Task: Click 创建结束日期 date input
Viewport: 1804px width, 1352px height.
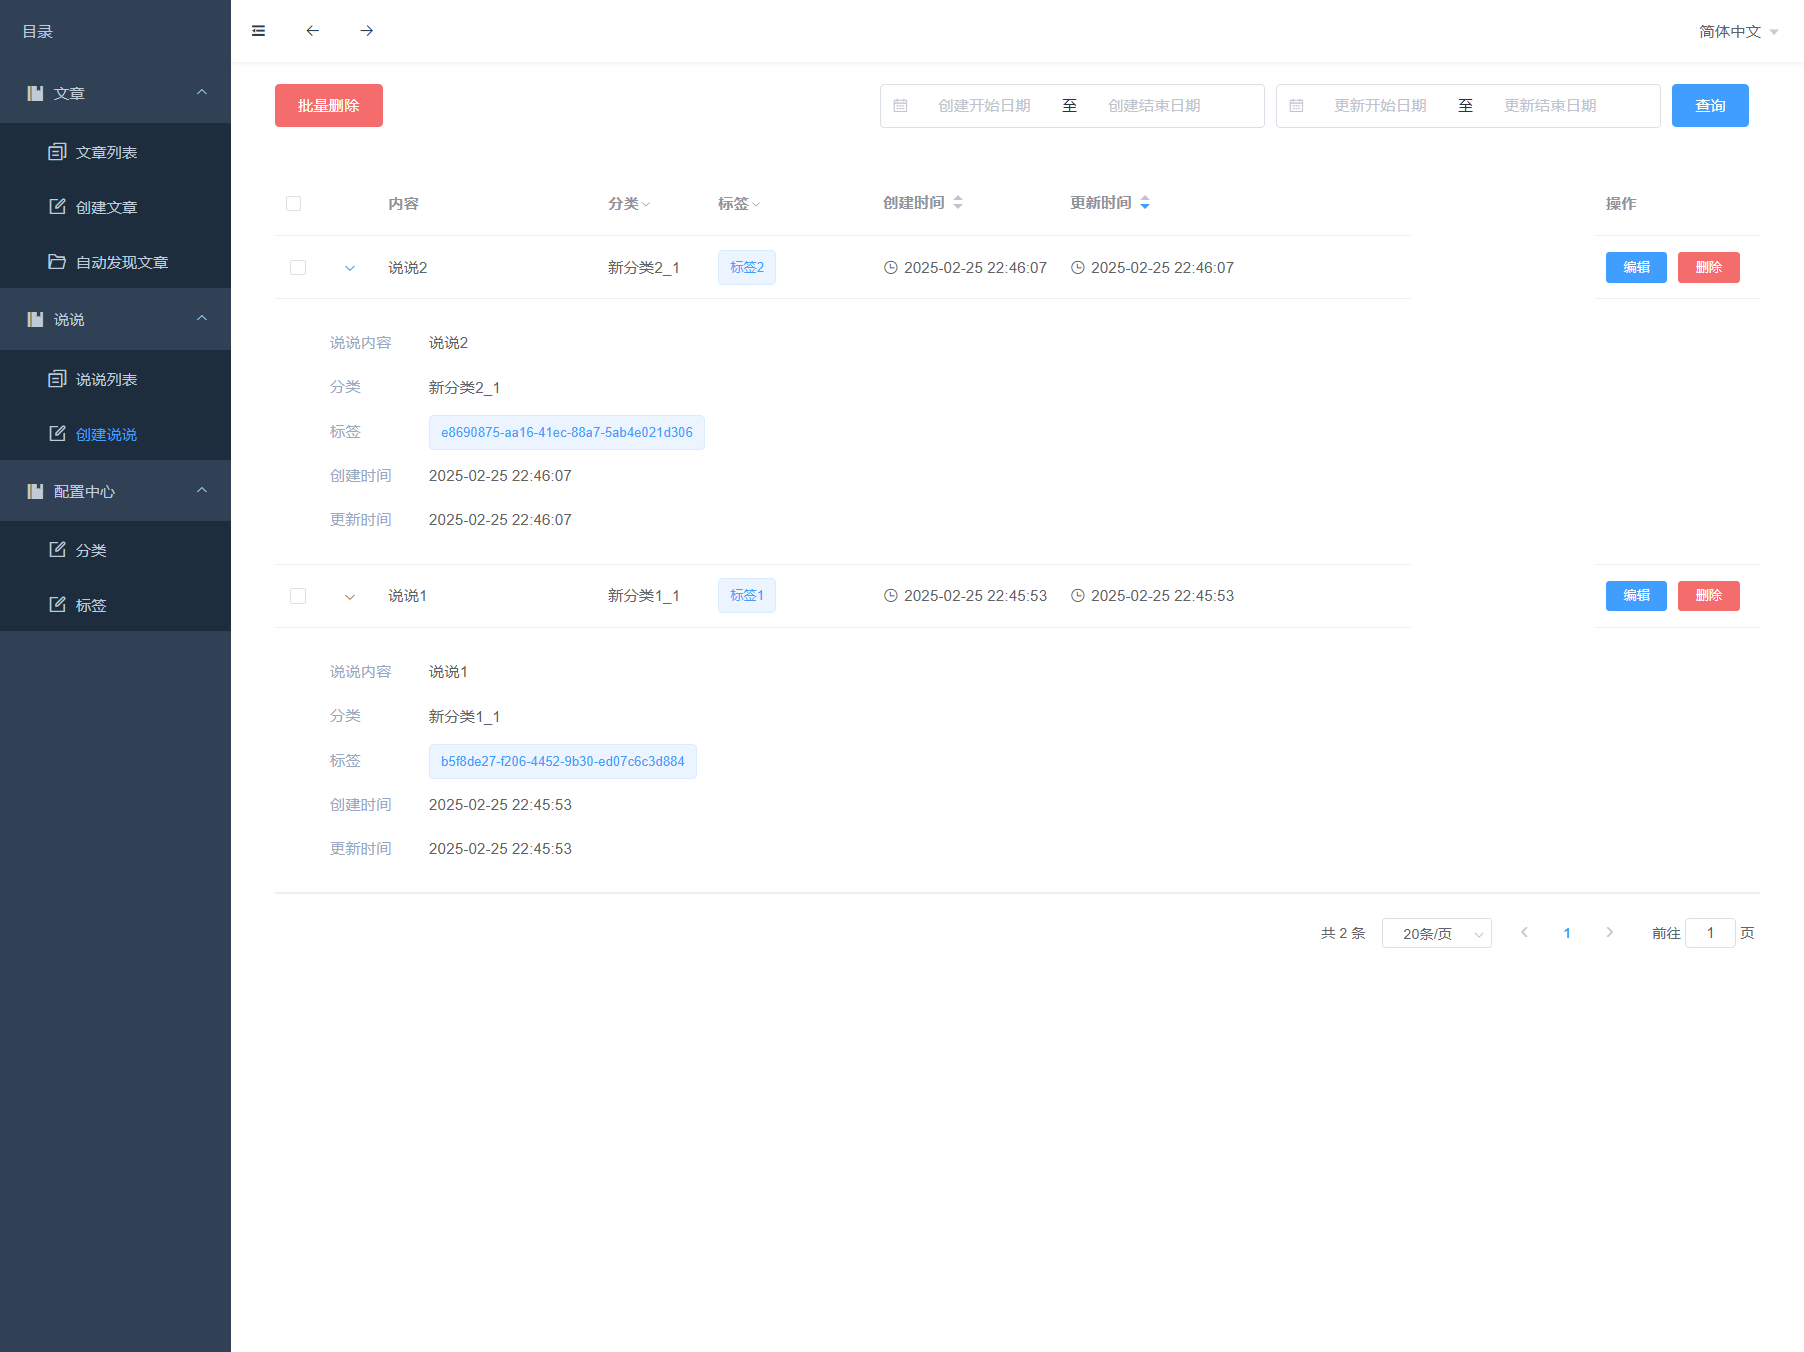Action: pos(1154,106)
